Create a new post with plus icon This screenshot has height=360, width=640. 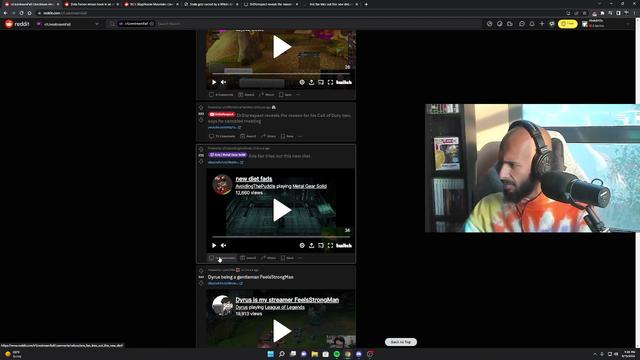click(x=542, y=24)
